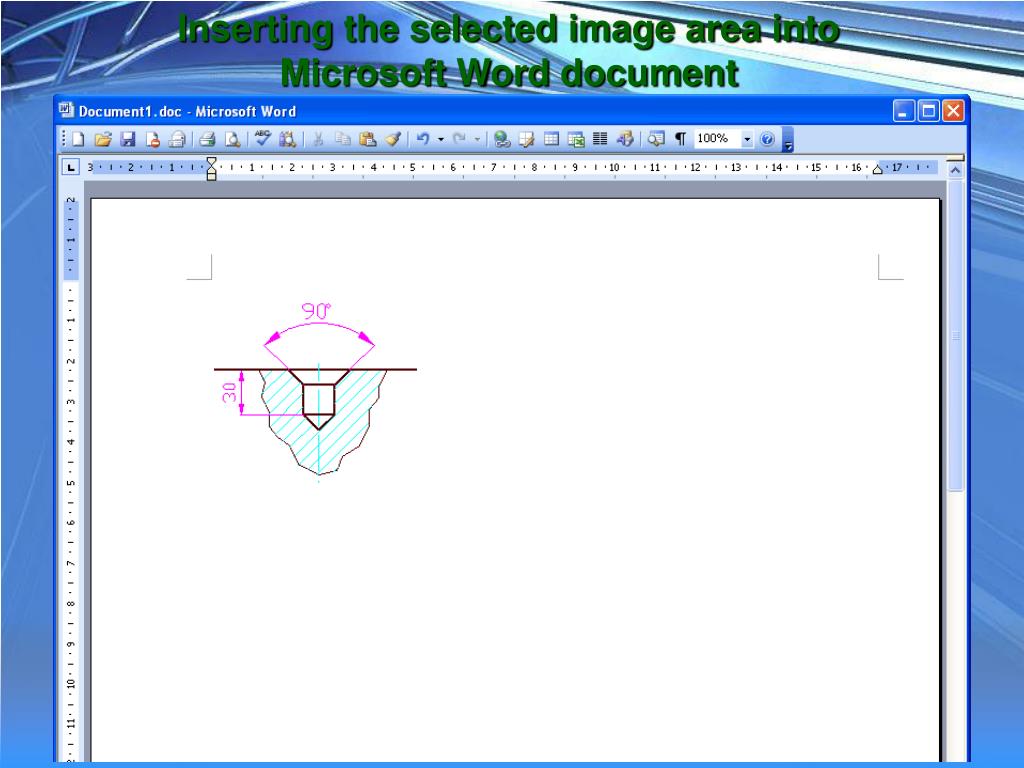
Task: Redo the last undone action
Action: tap(460, 139)
